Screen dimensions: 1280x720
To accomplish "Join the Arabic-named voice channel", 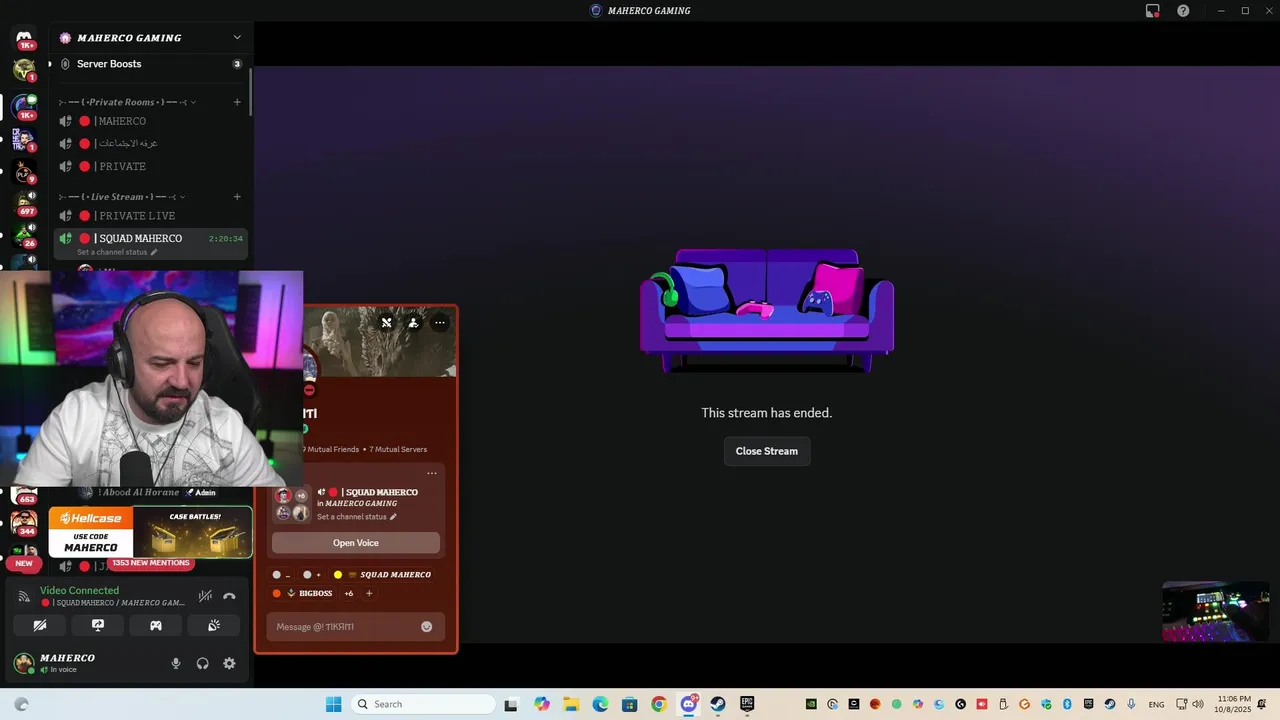I will [x=150, y=144].
